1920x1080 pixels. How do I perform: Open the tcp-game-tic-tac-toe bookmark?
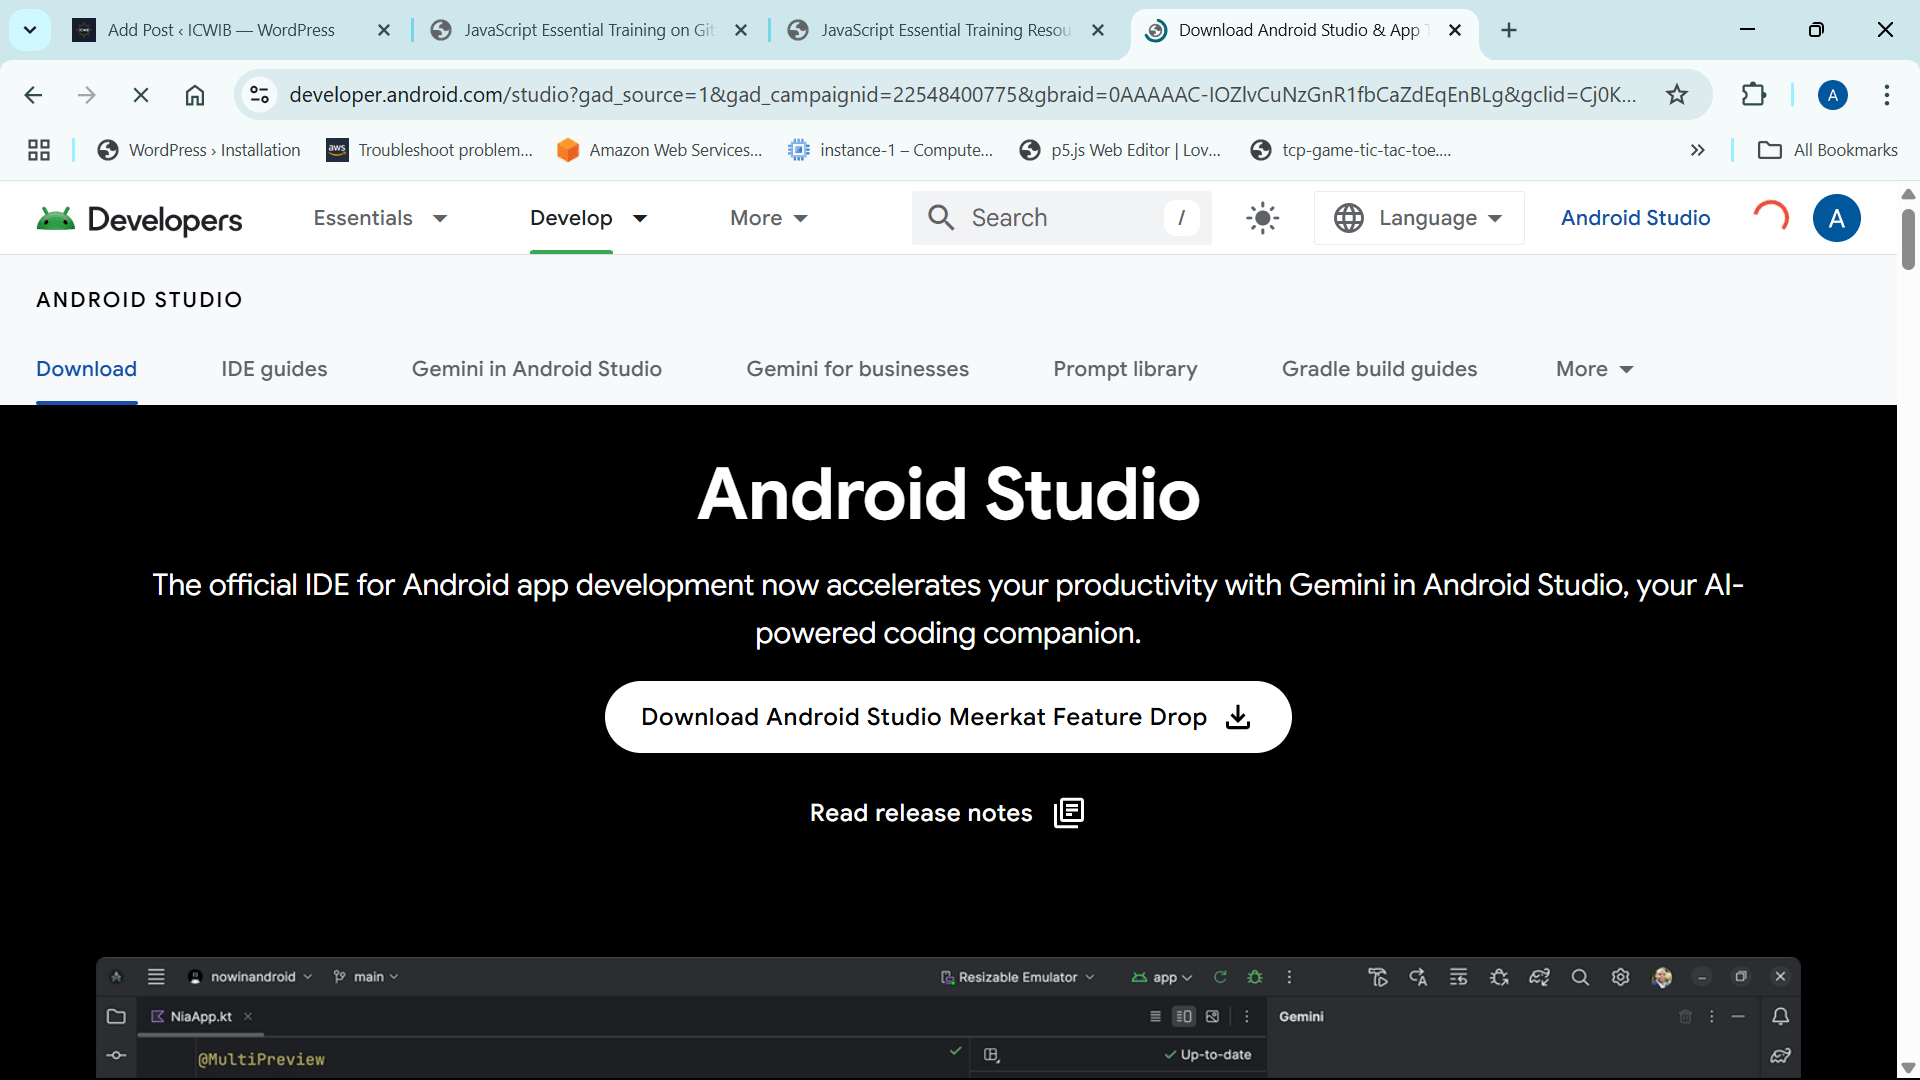tap(1350, 150)
